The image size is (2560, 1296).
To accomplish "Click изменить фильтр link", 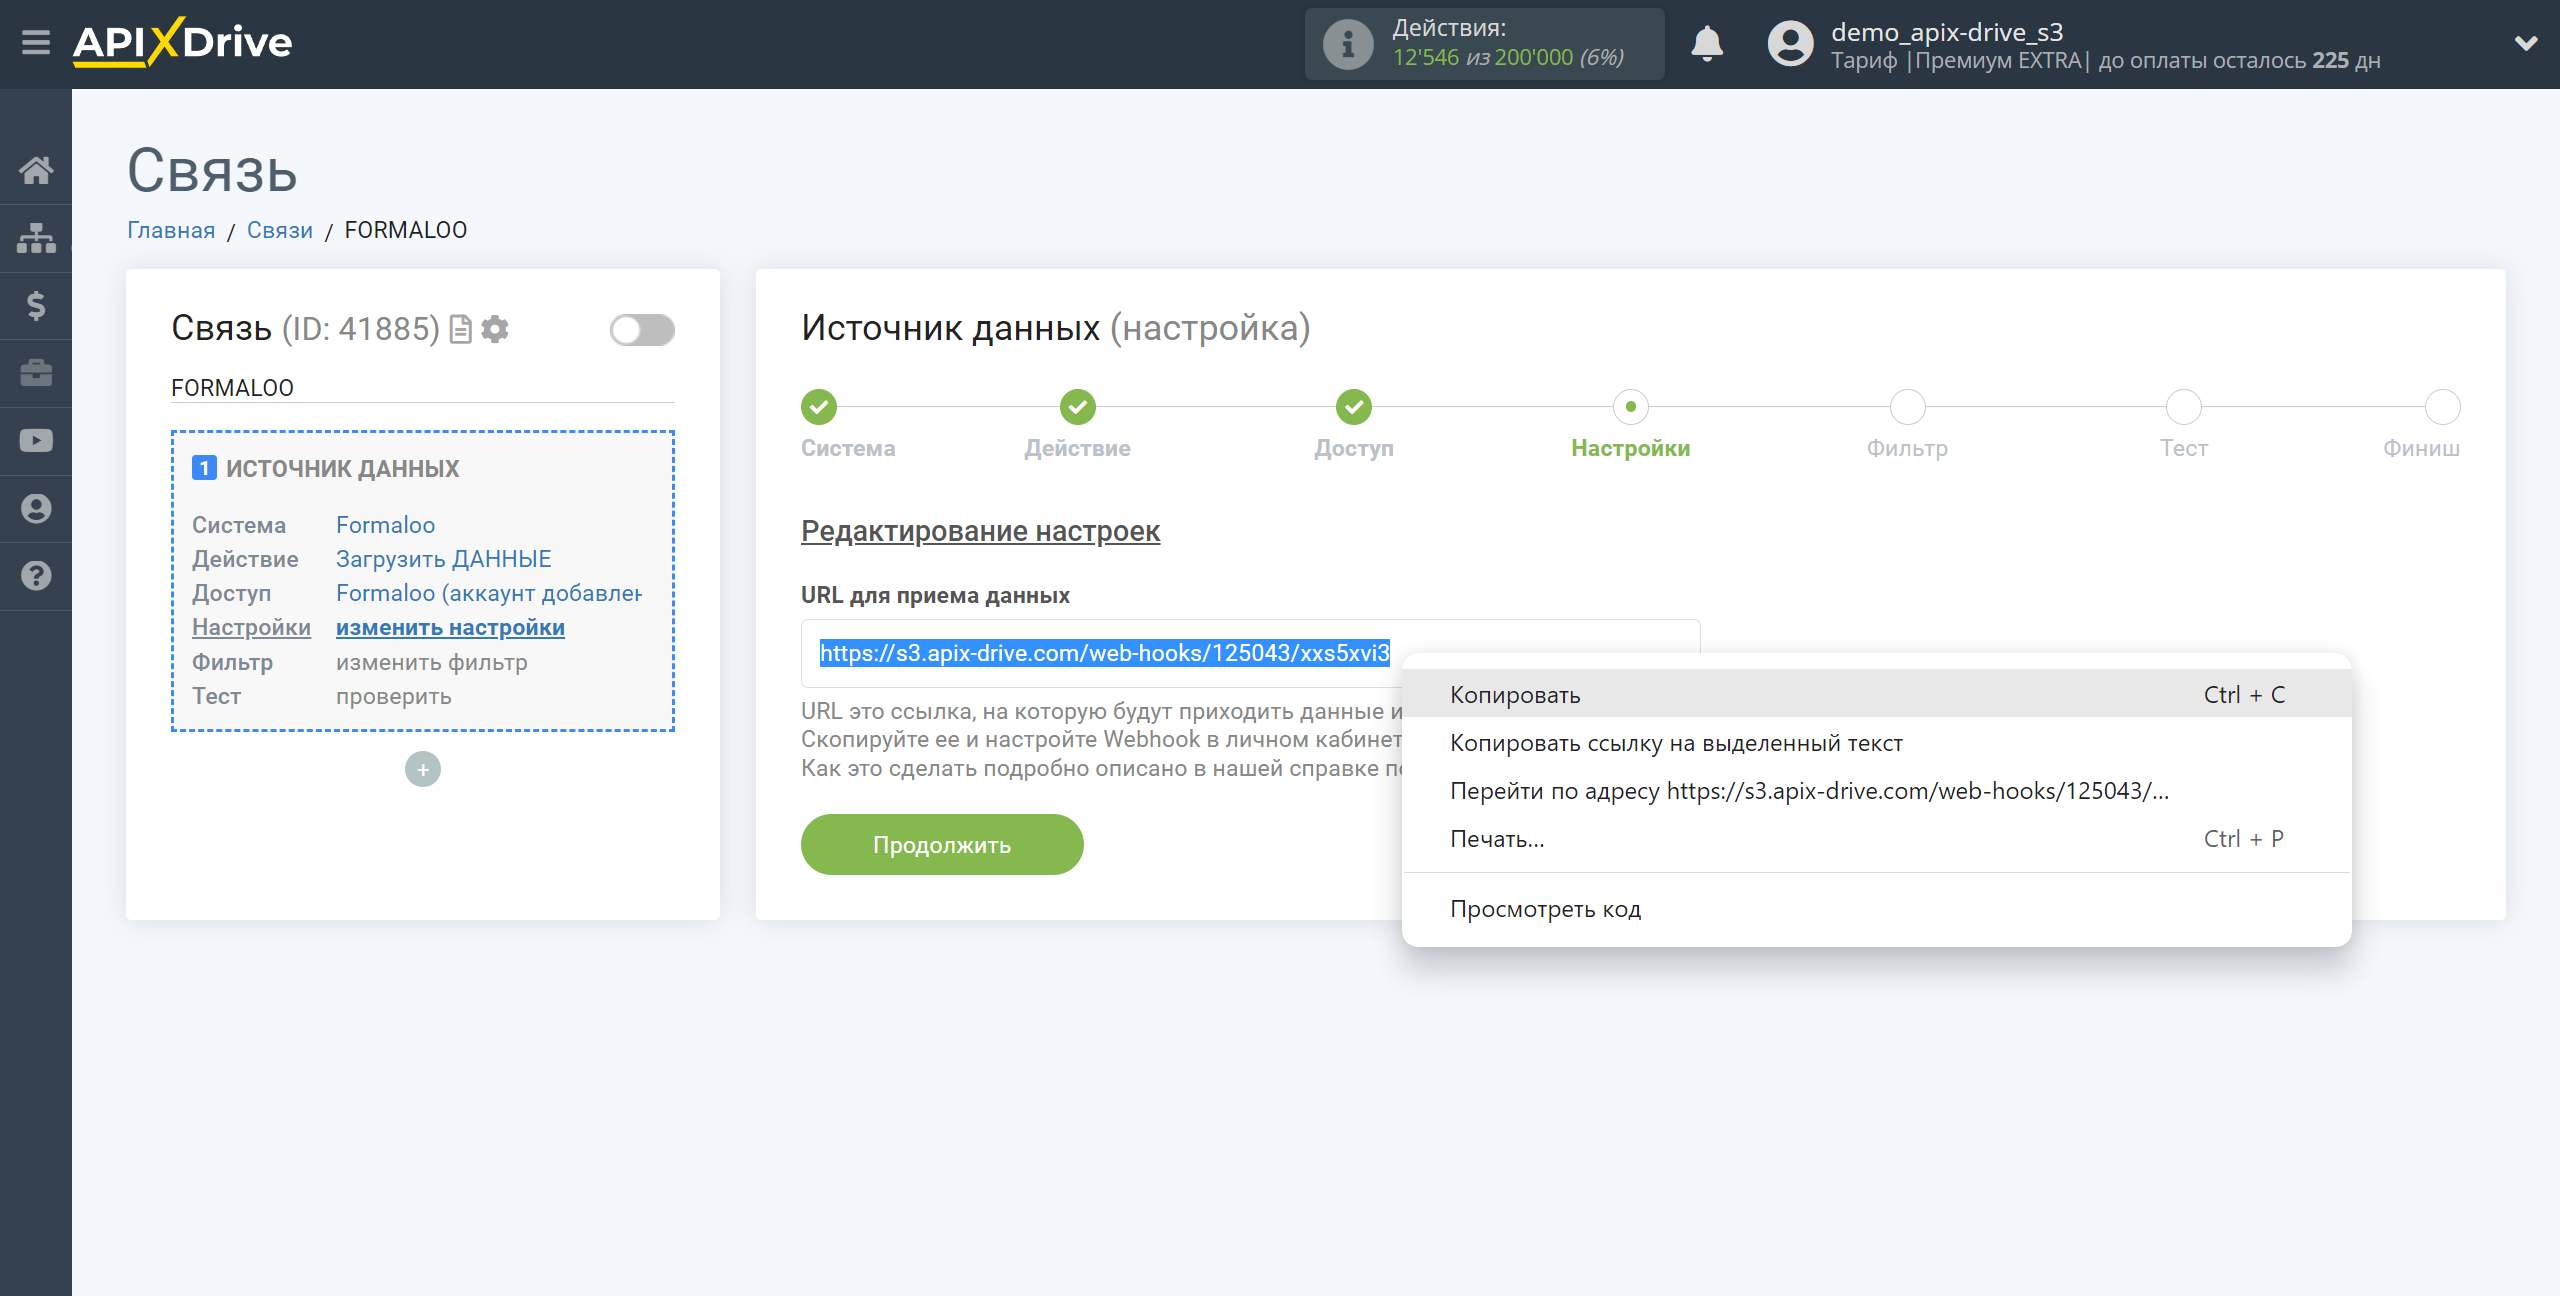I will pos(432,662).
